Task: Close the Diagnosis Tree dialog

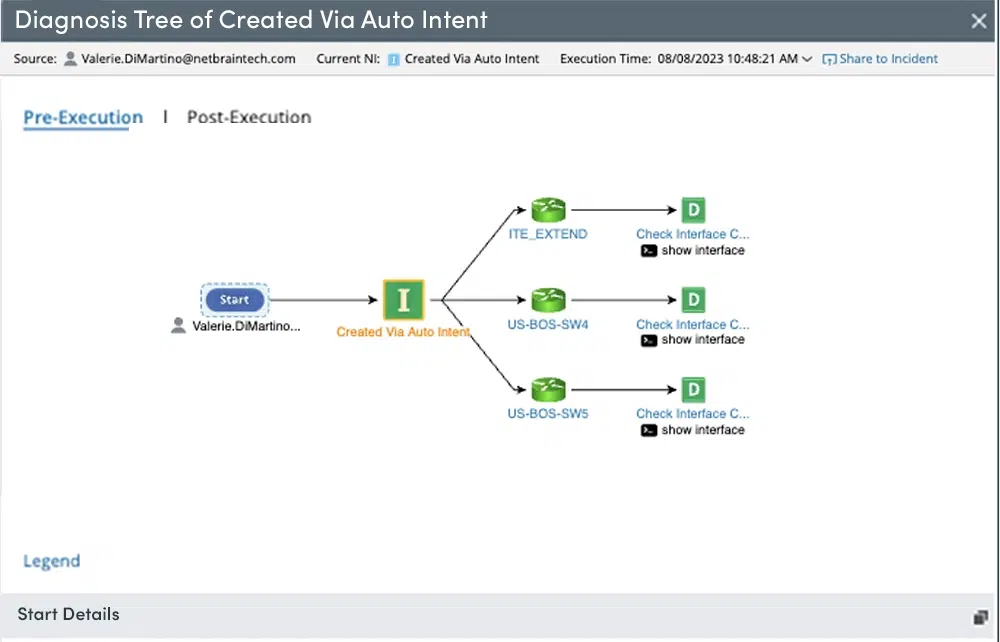Action: click(x=979, y=21)
